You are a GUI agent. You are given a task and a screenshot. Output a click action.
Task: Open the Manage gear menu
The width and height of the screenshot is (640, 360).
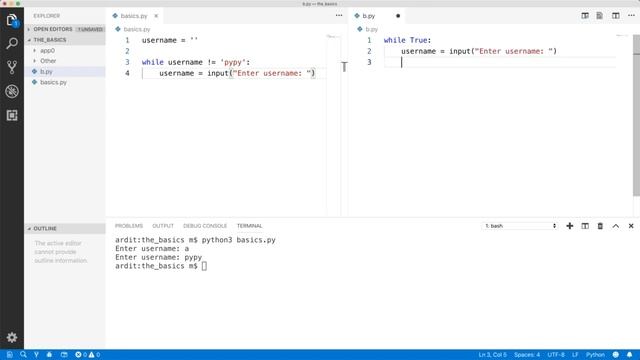pyautogui.click(x=12, y=337)
